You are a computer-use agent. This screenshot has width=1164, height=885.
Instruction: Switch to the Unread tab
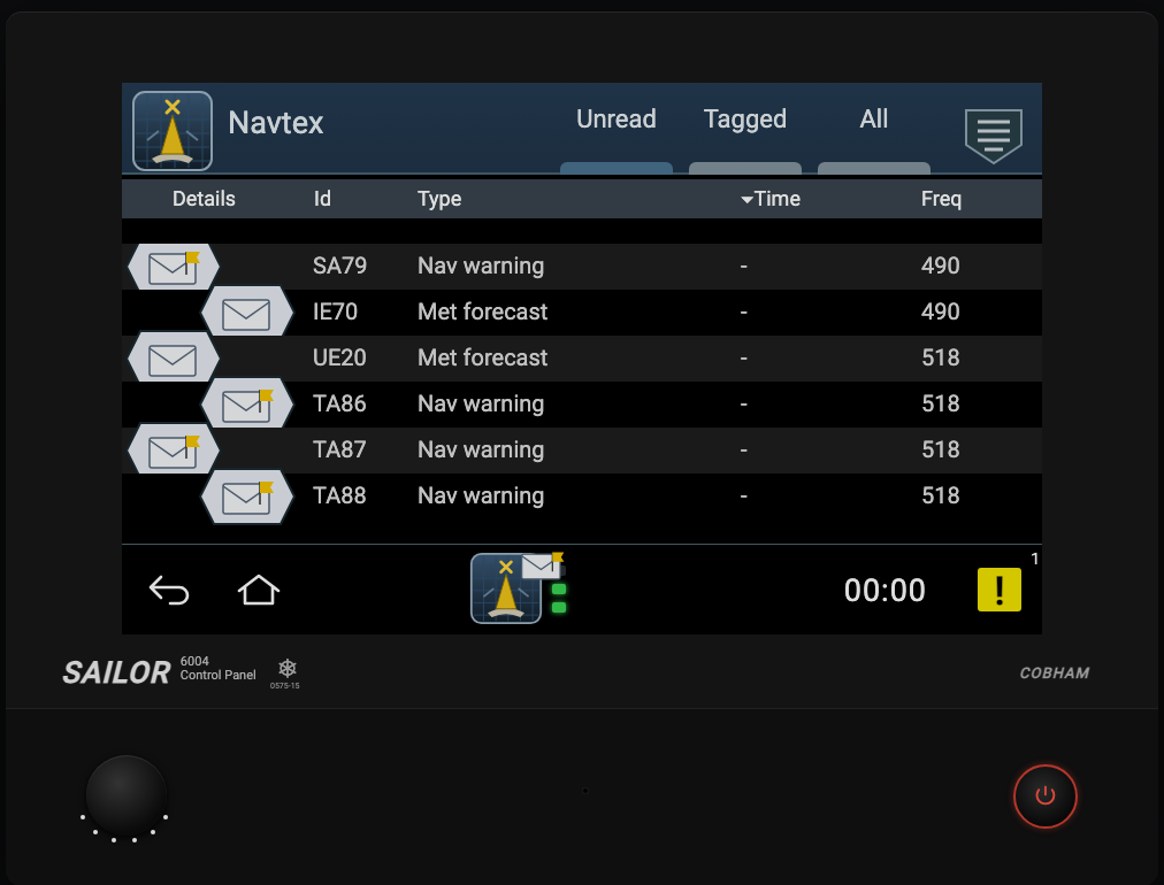(x=616, y=119)
